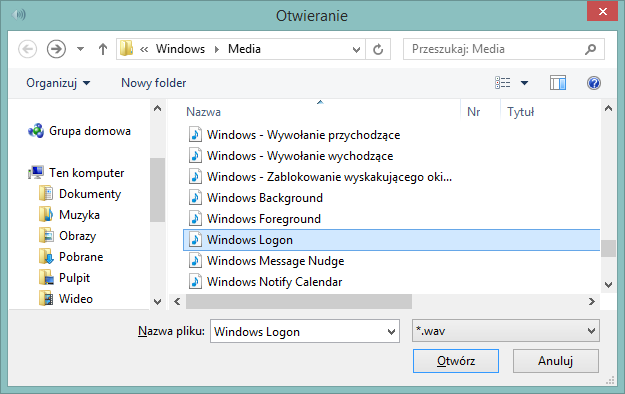Click the Grupa domowa icon
Image resolution: width=625 pixels, height=394 pixels.
(x=36, y=131)
